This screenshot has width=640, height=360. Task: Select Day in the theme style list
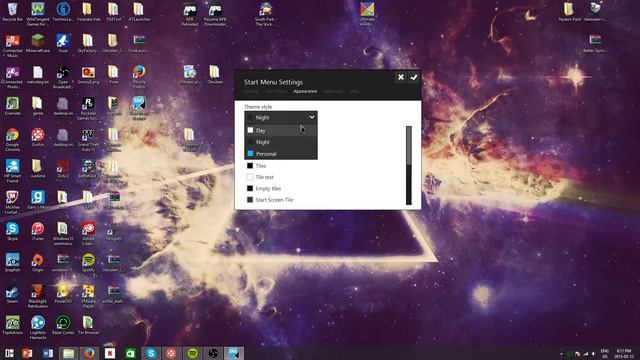281,130
